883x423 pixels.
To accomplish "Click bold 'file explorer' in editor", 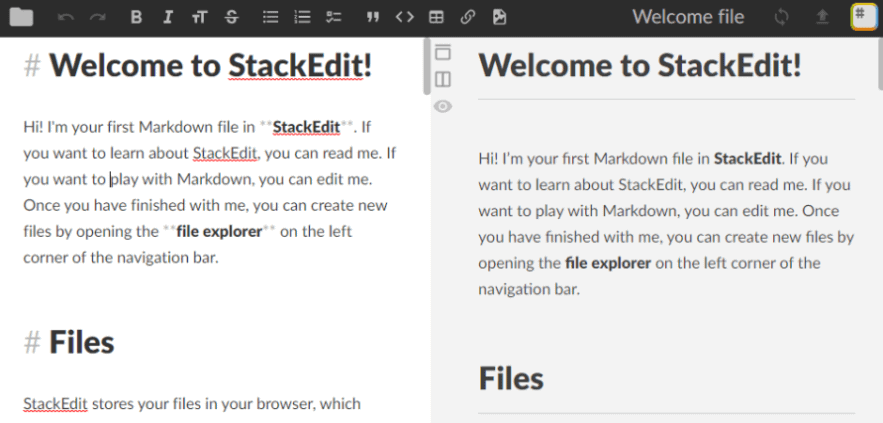I will (x=220, y=231).
